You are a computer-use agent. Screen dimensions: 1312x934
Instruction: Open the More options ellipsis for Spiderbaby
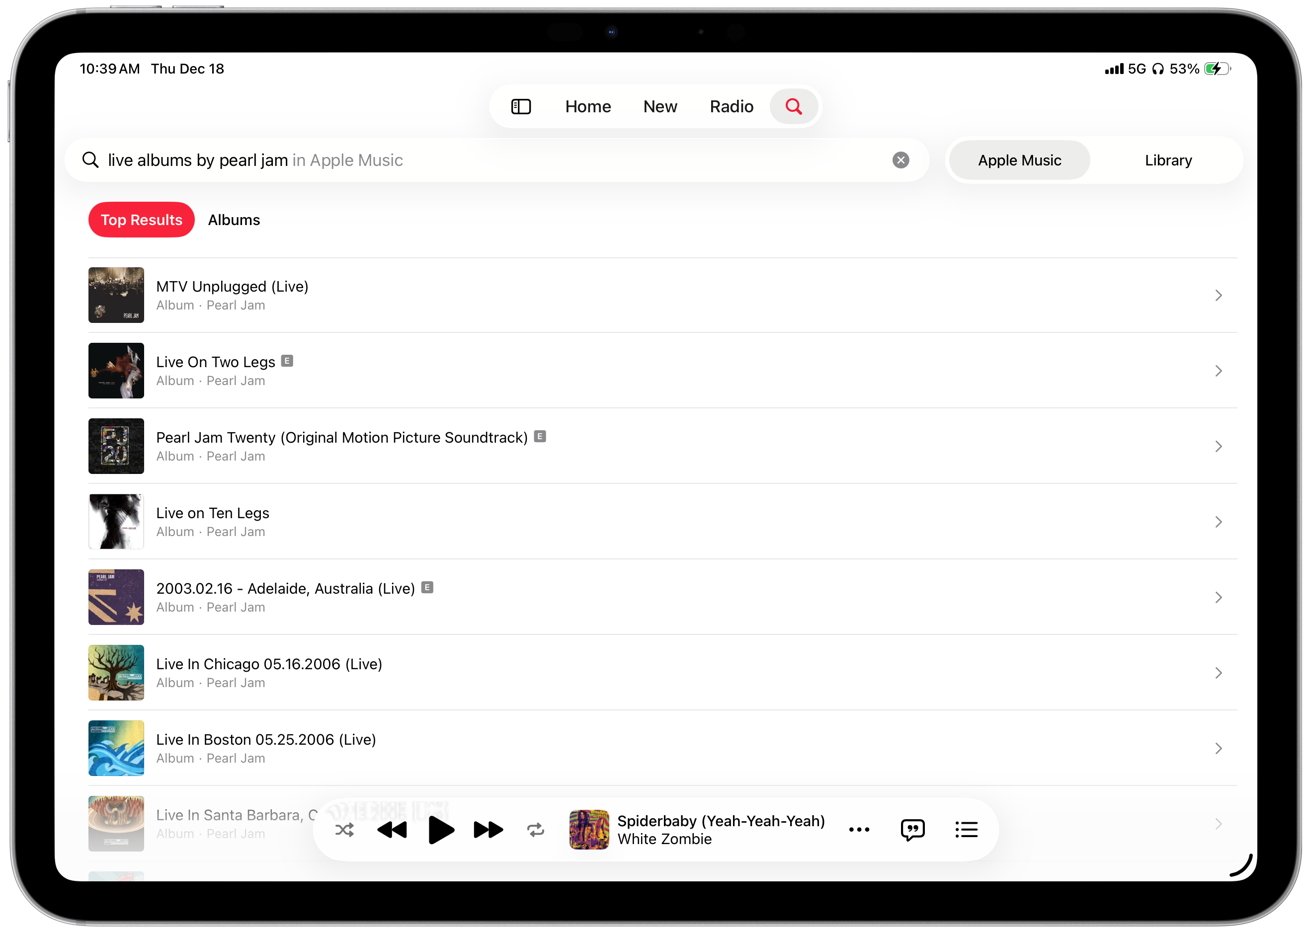coord(858,829)
